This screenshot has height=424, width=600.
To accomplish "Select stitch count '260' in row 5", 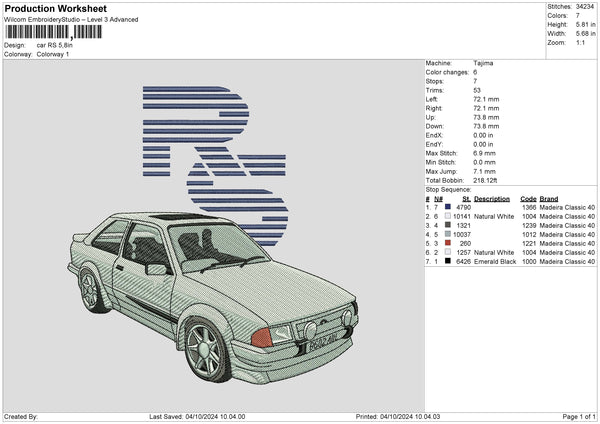I will 465,243.
